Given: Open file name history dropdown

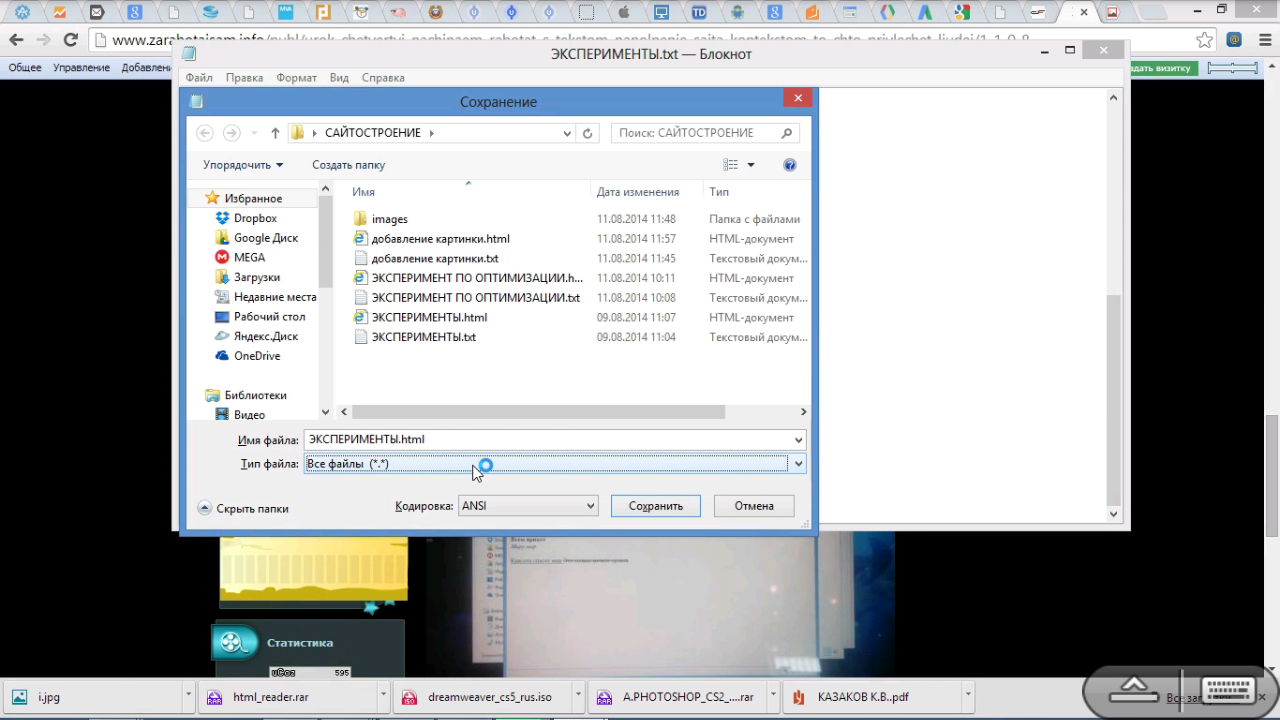Looking at the screenshot, I should (x=798, y=440).
